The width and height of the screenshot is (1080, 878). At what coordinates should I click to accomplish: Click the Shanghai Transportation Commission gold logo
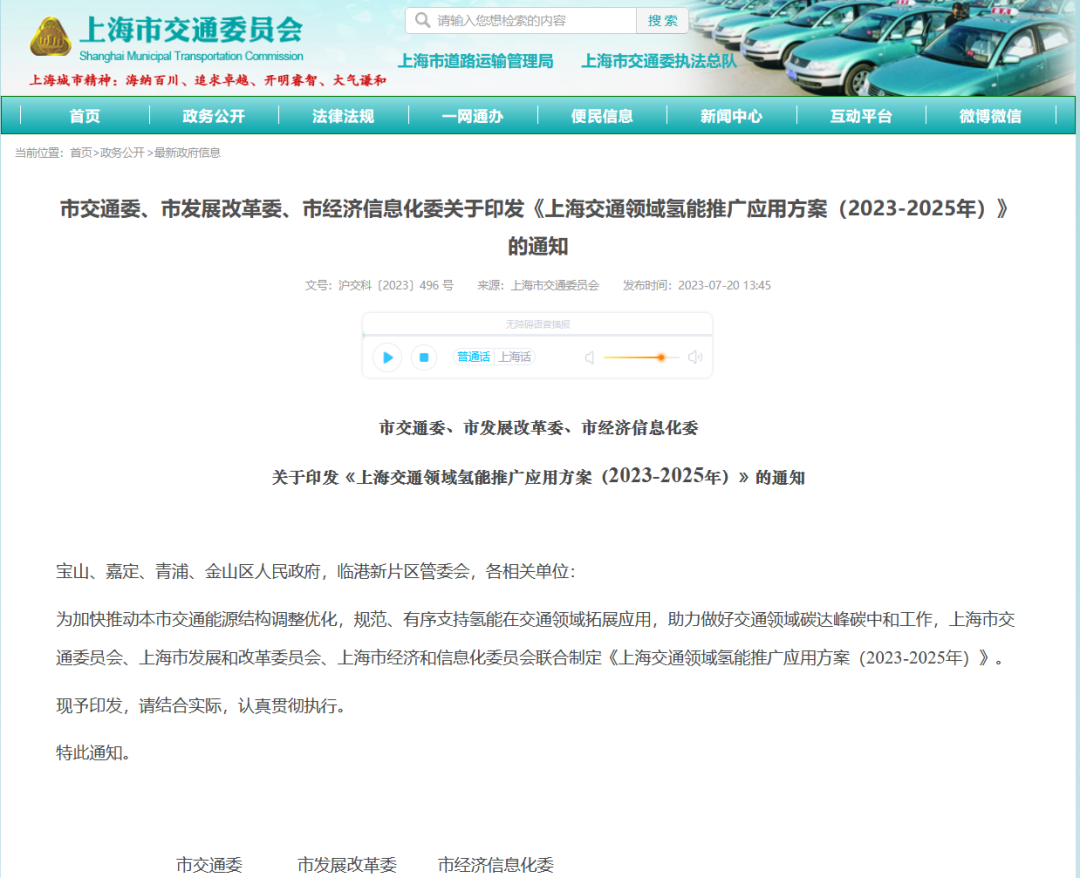[x=50, y=38]
